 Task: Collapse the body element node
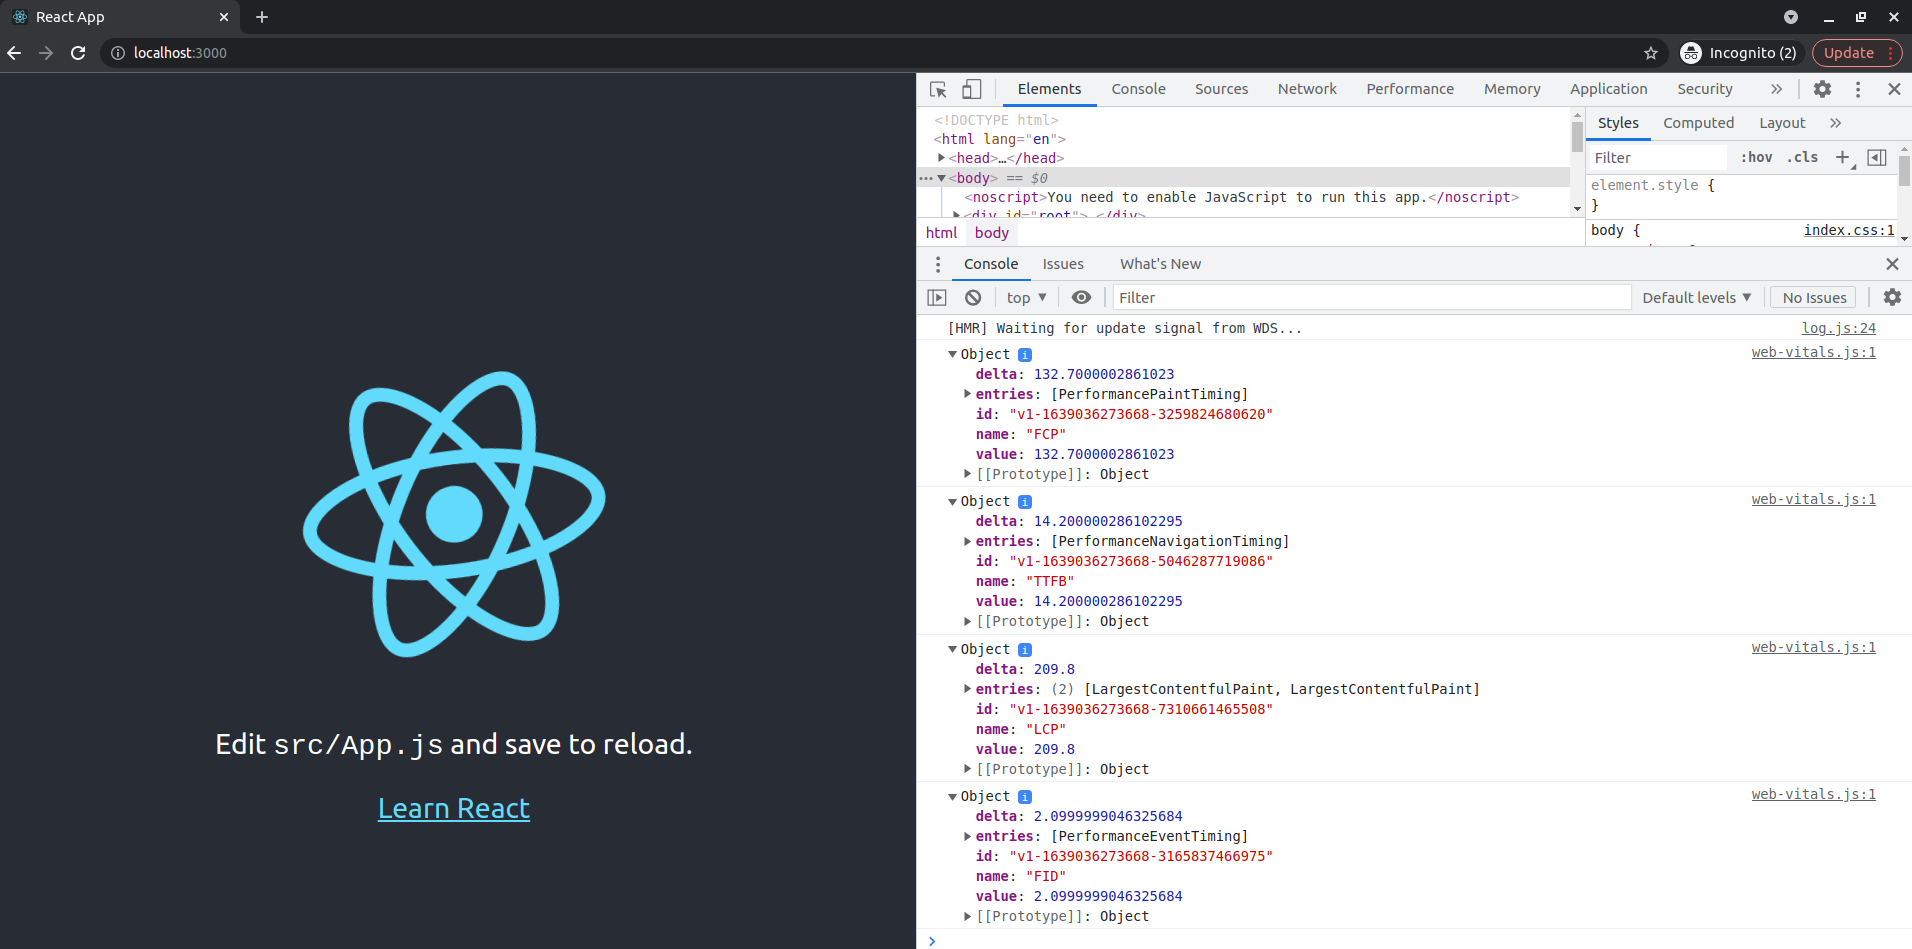tap(941, 178)
